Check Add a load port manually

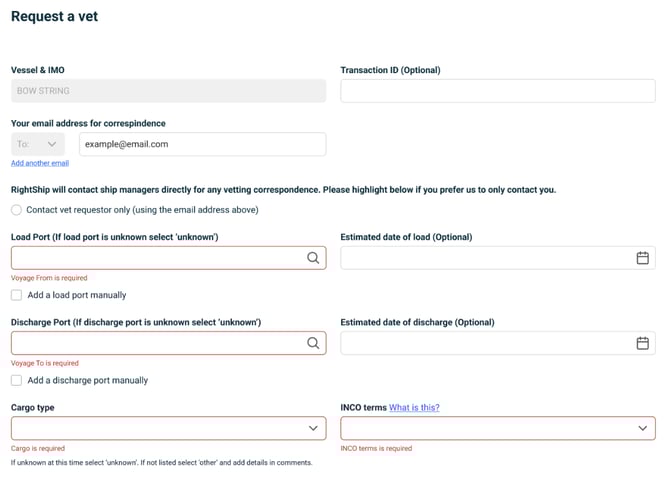(16, 295)
